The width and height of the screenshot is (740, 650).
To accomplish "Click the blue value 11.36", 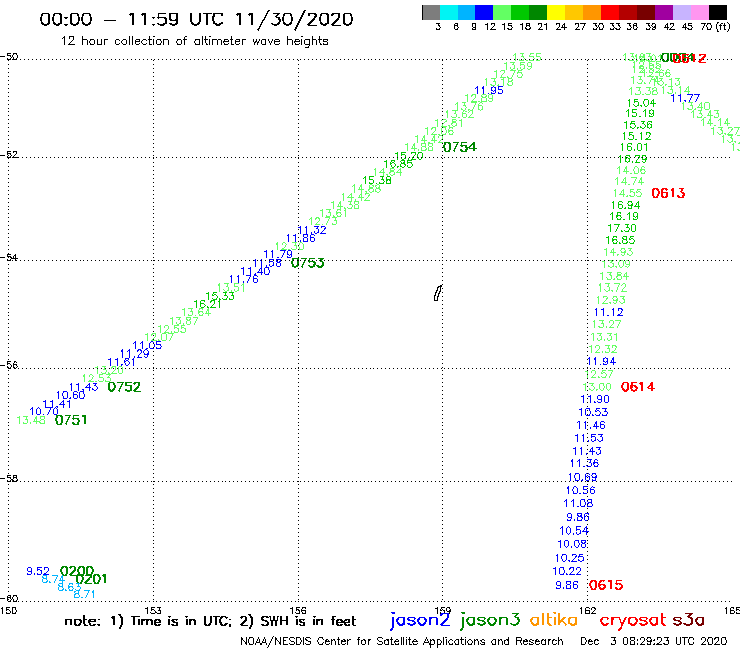I will click(584, 464).
